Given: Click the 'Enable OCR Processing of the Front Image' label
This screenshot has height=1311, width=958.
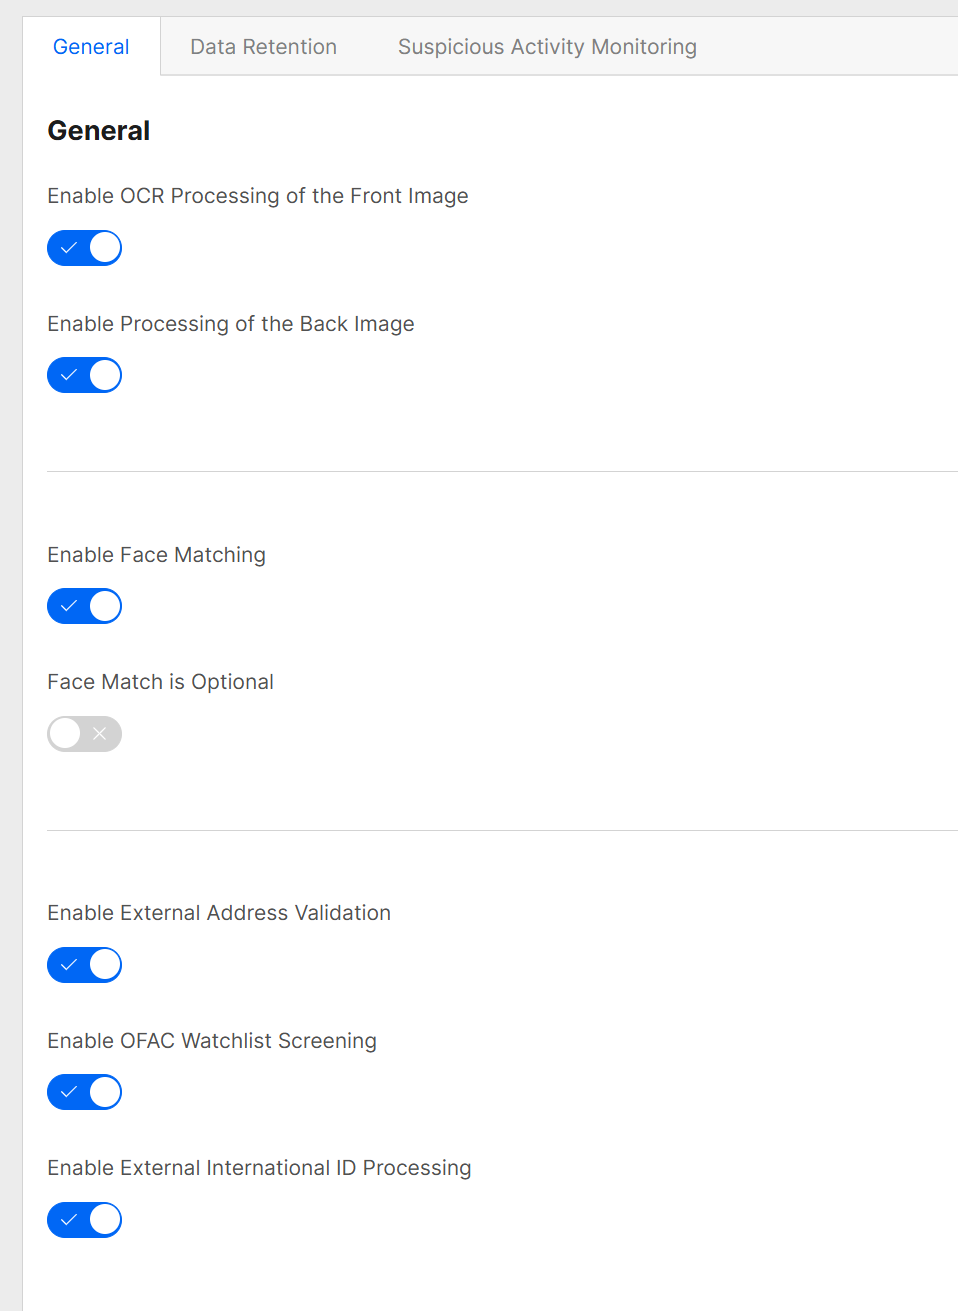Looking at the screenshot, I should (x=258, y=196).
